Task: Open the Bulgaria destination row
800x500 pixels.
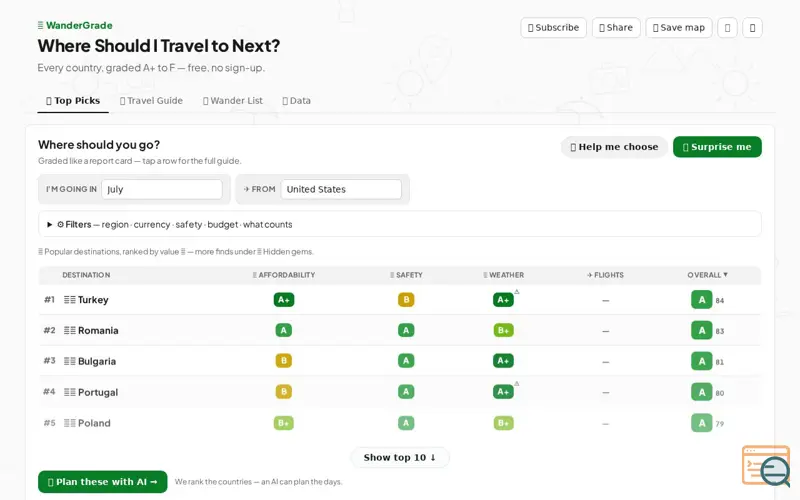Action: click(x=399, y=361)
